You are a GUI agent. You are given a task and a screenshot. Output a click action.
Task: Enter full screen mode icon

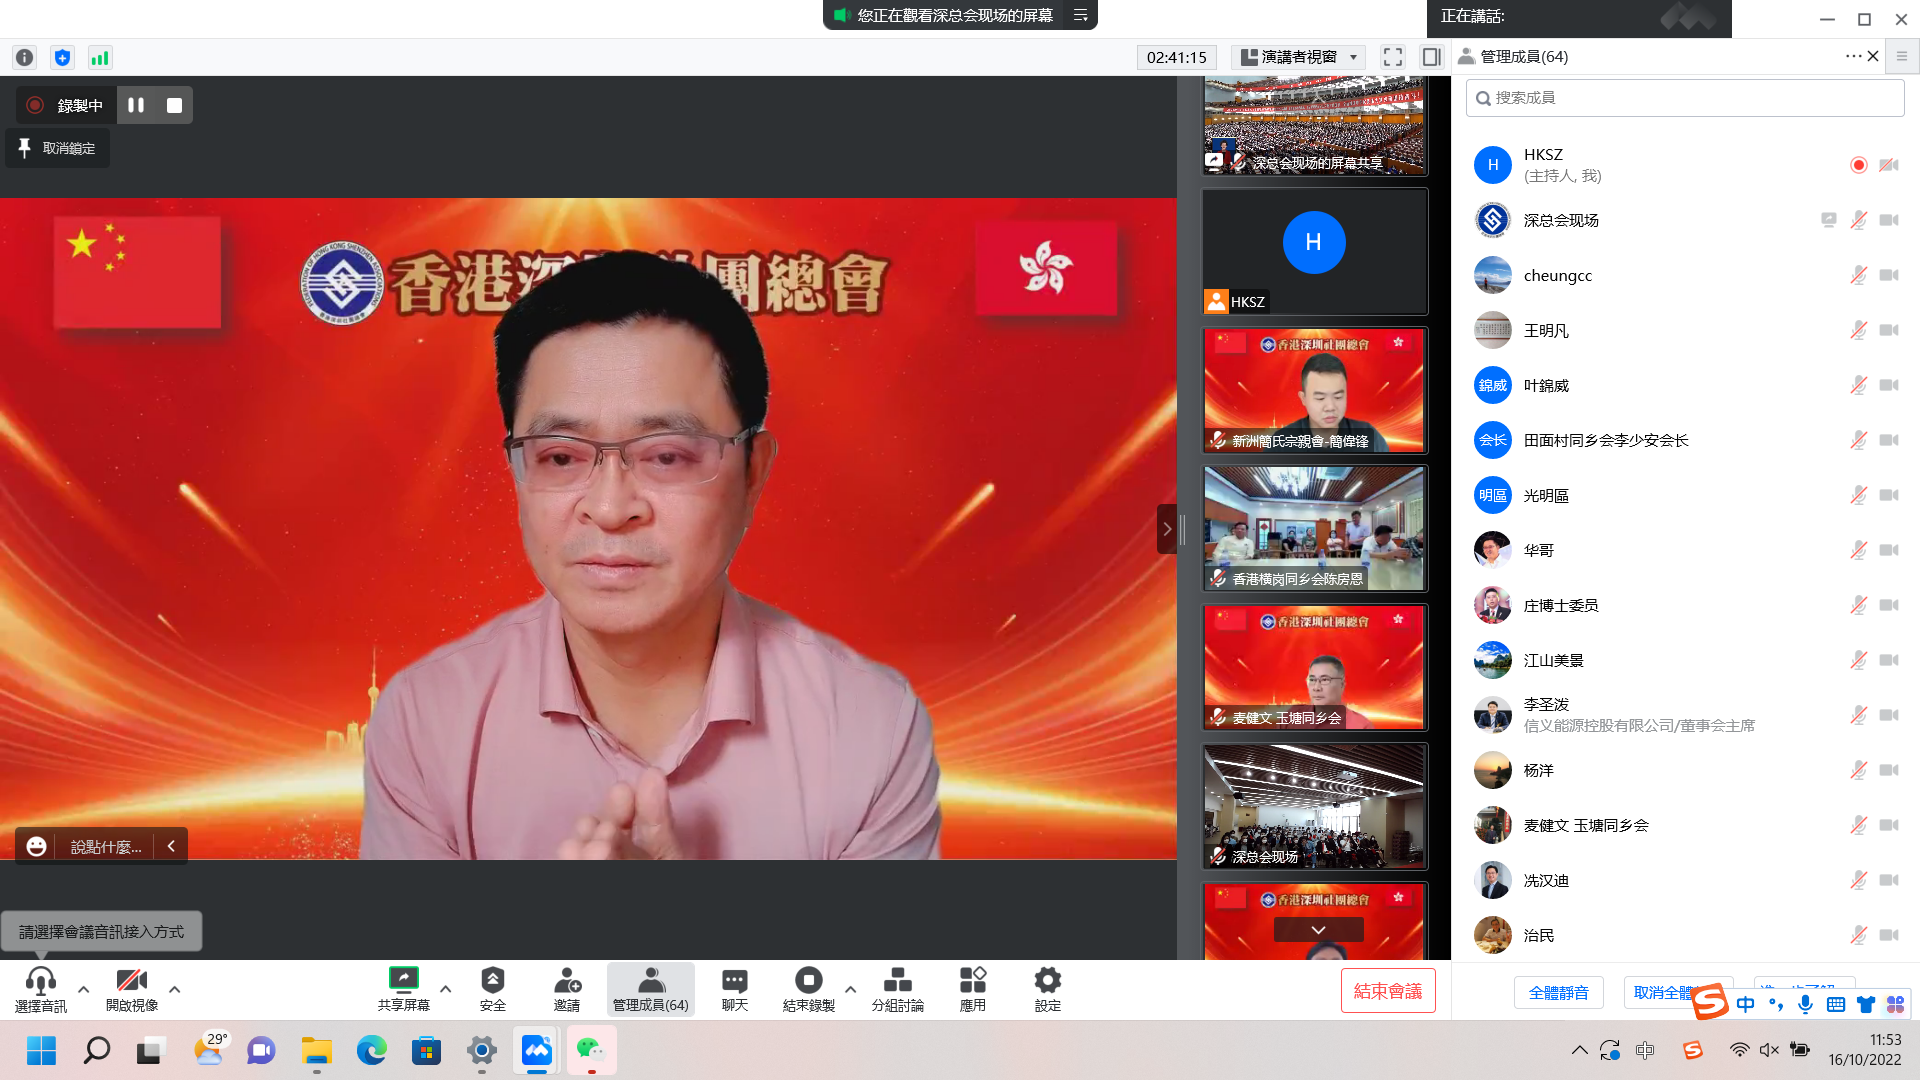tap(1392, 57)
